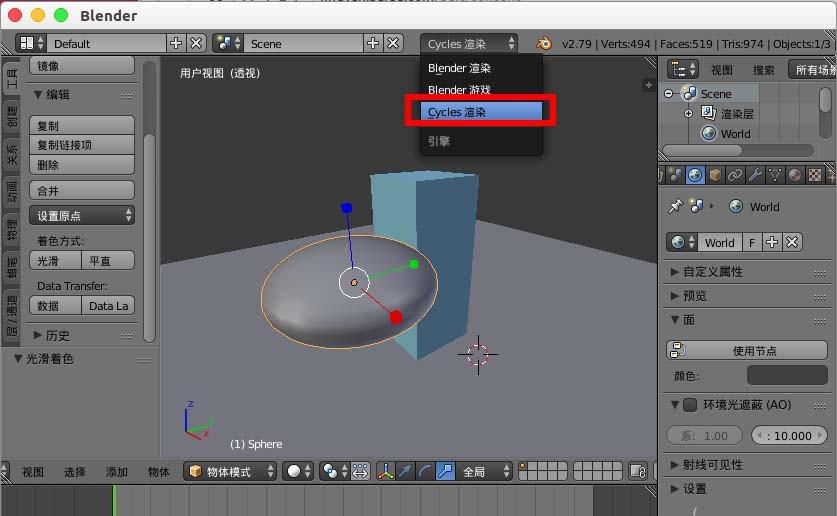
Task: Click the 使用节点 use nodes button
Action: click(747, 350)
